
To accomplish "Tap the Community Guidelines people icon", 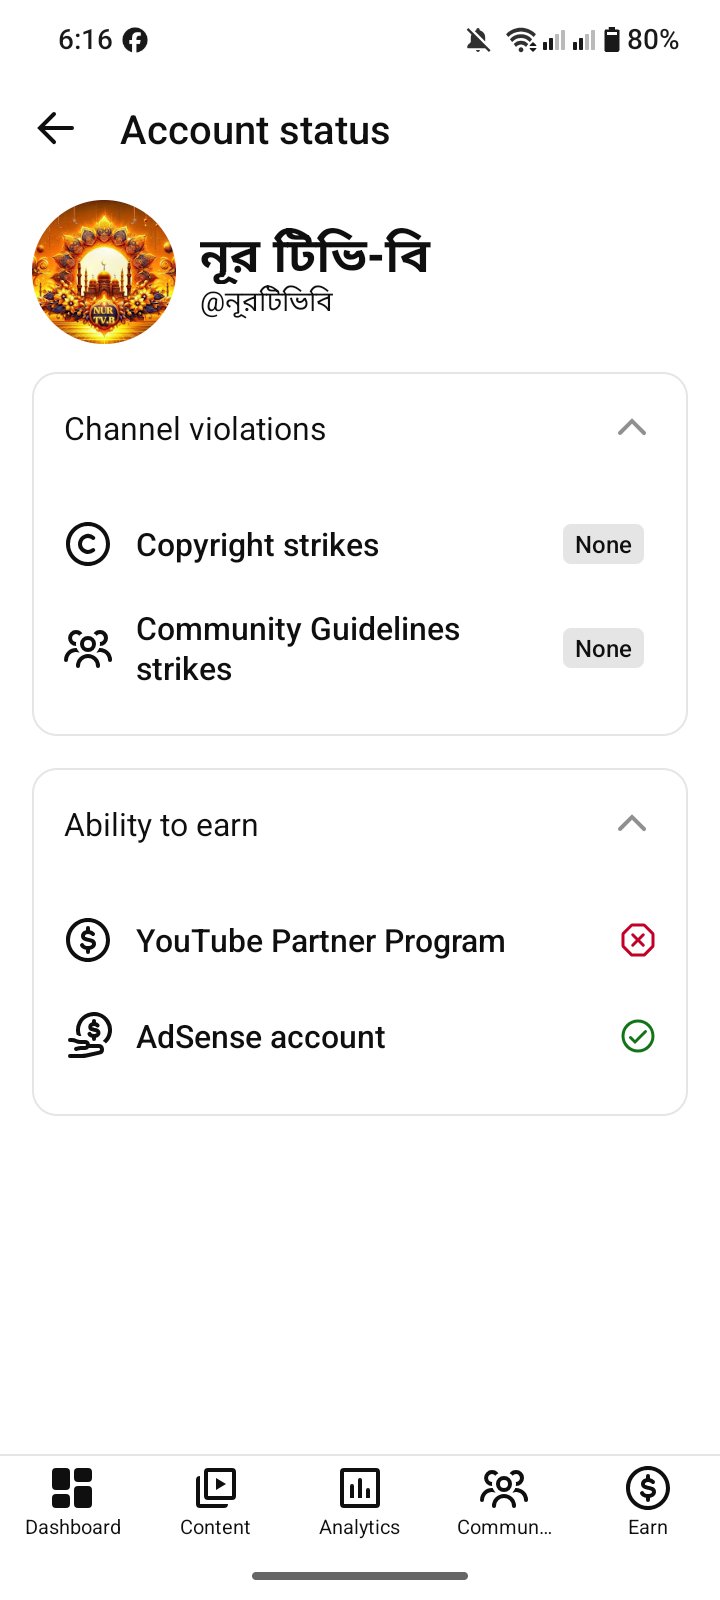I will click(x=88, y=648).
